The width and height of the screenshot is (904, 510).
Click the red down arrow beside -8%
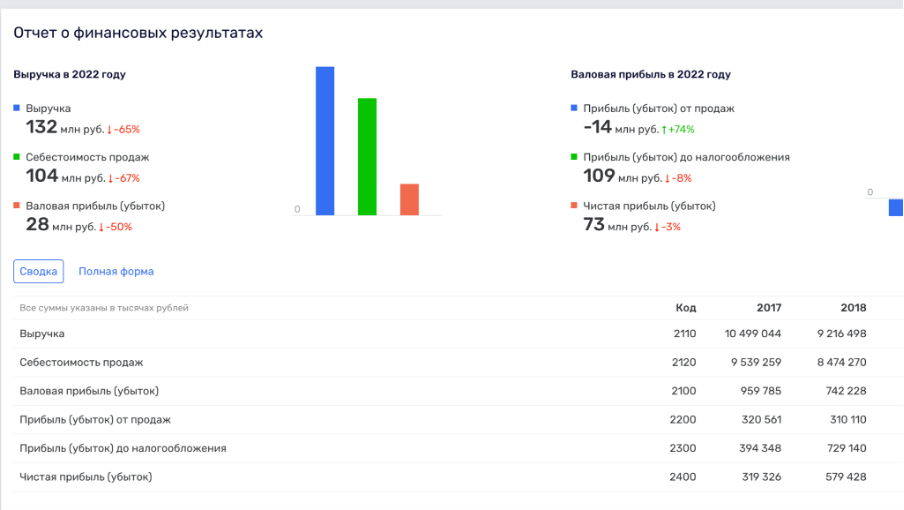(668, 178)
